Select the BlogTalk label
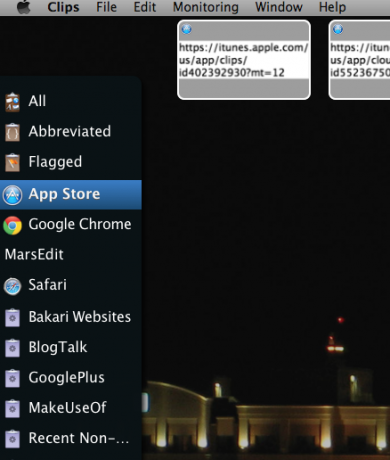This screenshot has height=460, width=390. coord(58,348)
